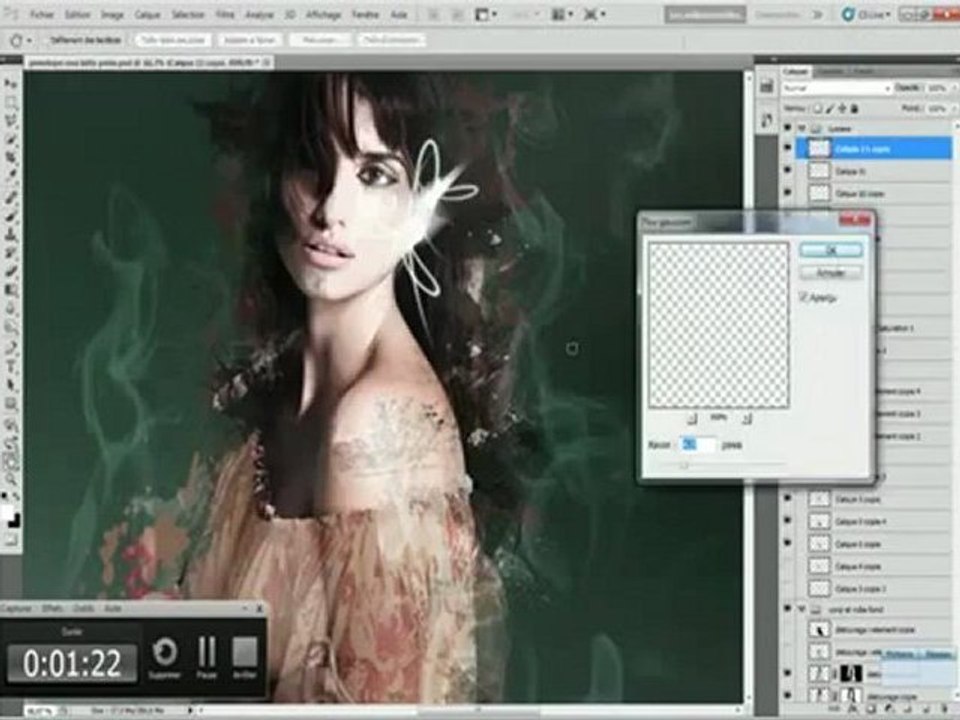This screenshot has width=960, height=720.
Task: Click the Adapter à l'écran button
Action: click(250, 40)
